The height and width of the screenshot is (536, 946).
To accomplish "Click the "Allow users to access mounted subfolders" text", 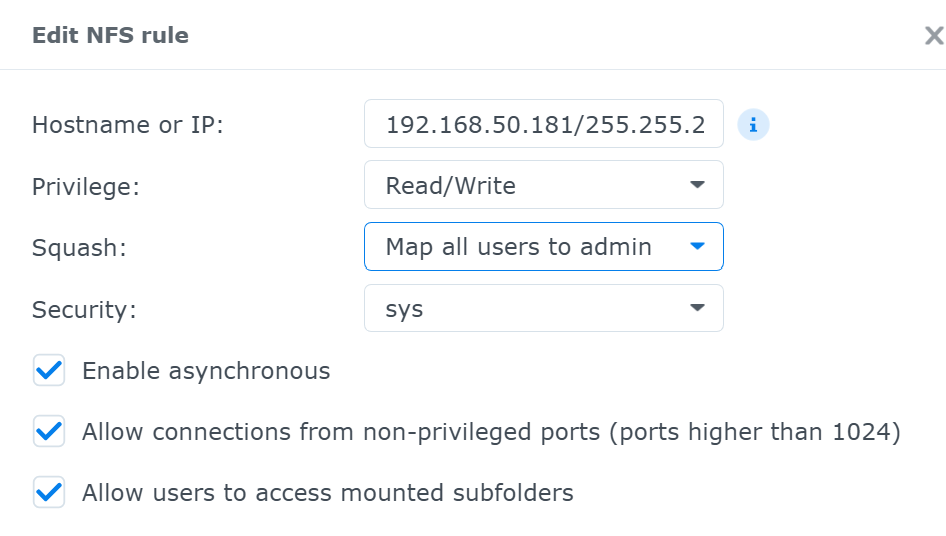I will tap(328, 493).
